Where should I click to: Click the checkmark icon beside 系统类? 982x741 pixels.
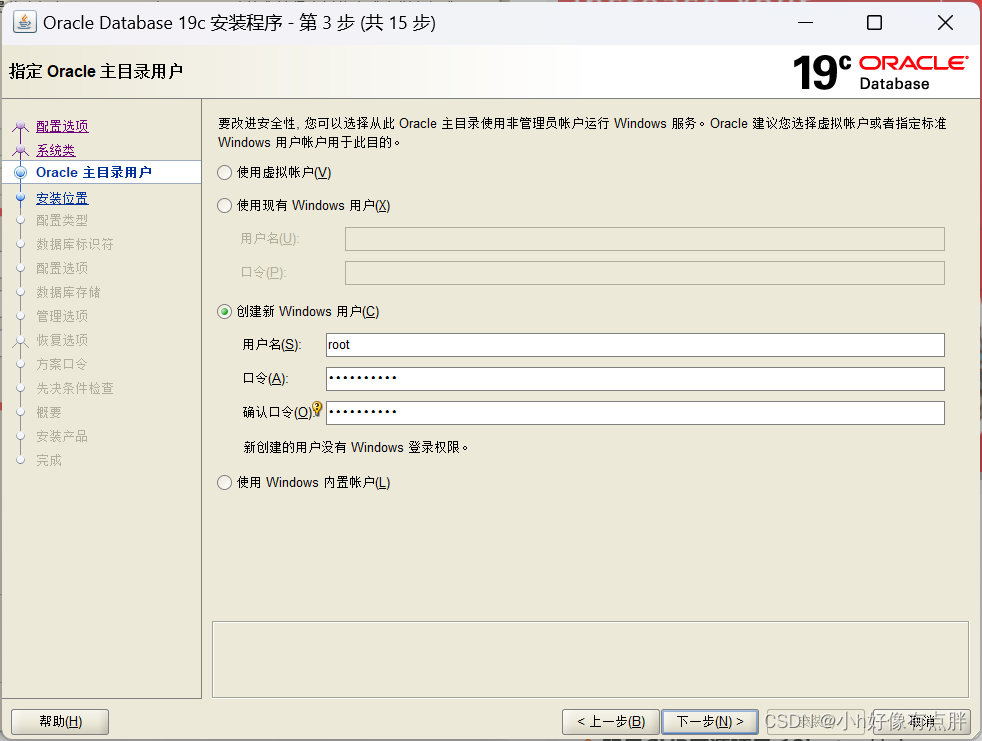pyautogui.click(x=21, y=150)
